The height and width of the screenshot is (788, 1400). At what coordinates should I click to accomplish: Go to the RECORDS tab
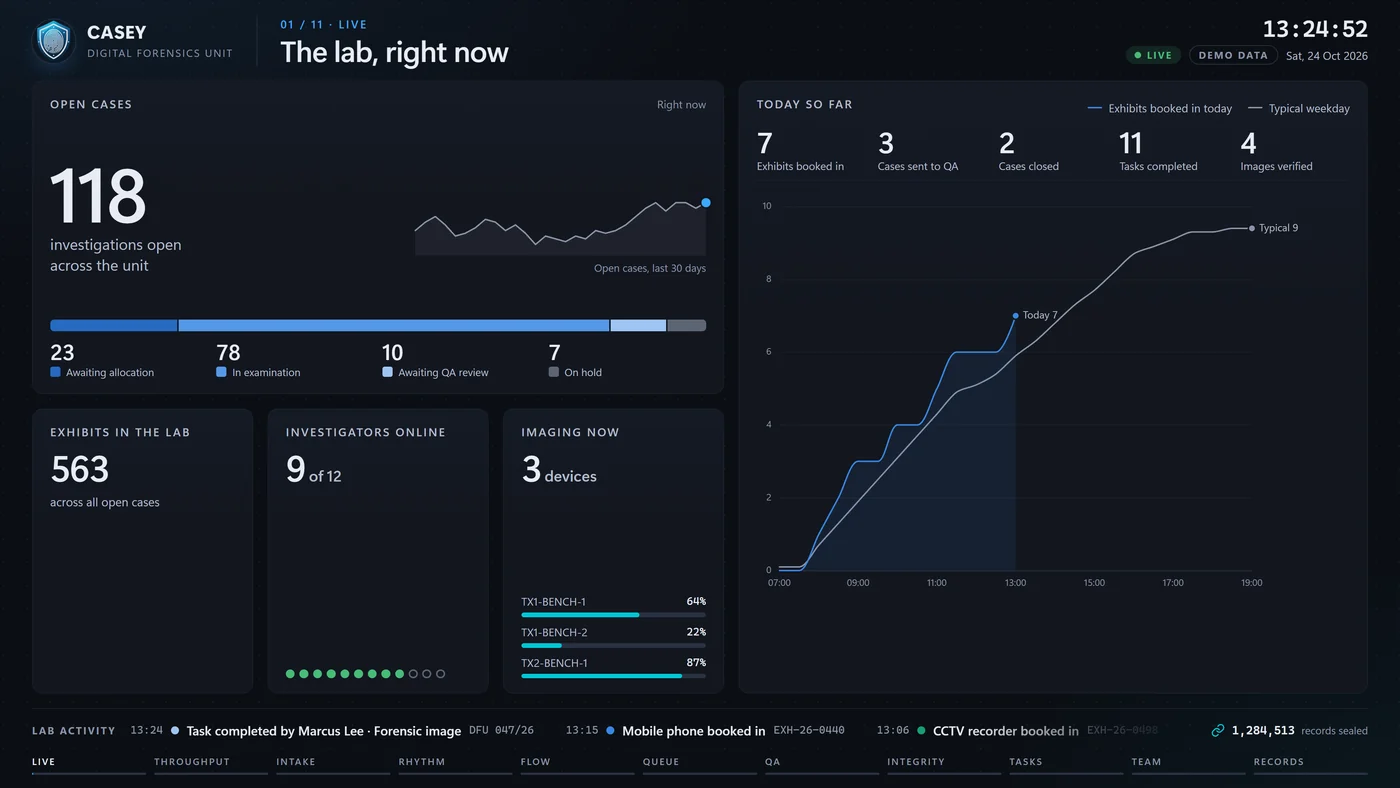(x=1310, y=764)
